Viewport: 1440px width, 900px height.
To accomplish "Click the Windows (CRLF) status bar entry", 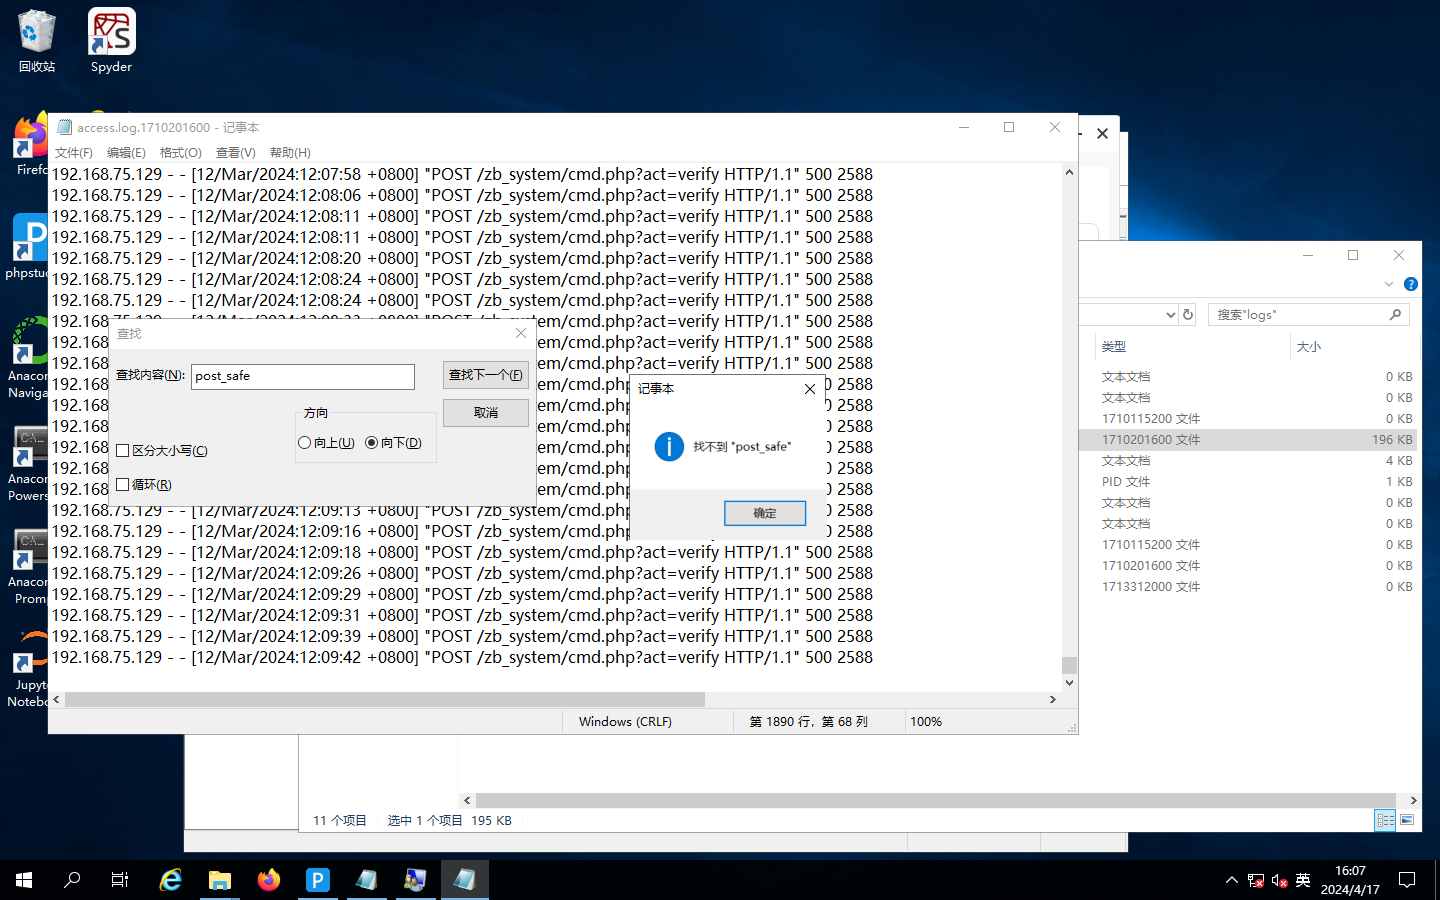I will 625,722.
